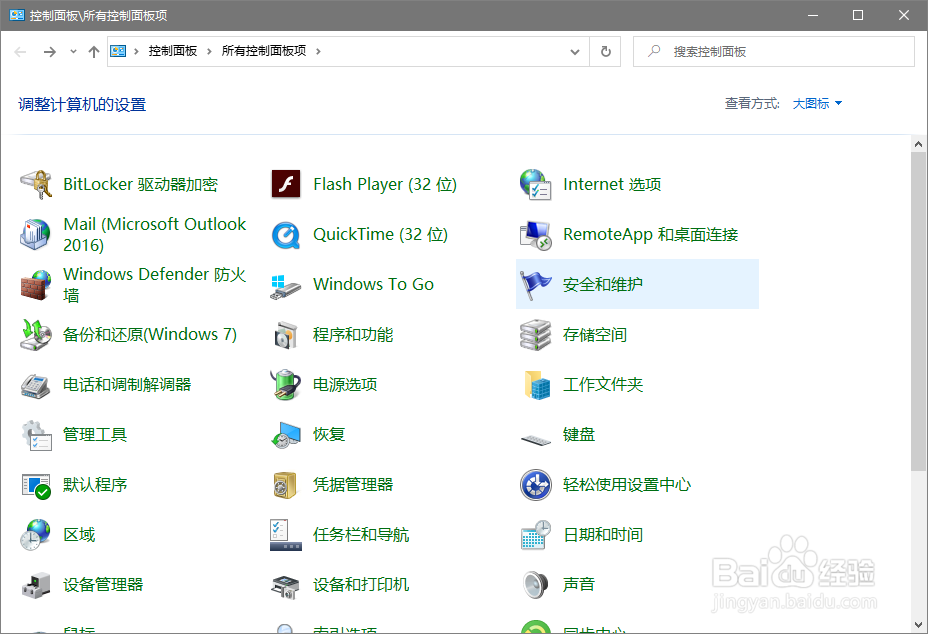Open the 管理工具 gear icon
The width and height of the screenshot is (928, 634).
36,435
